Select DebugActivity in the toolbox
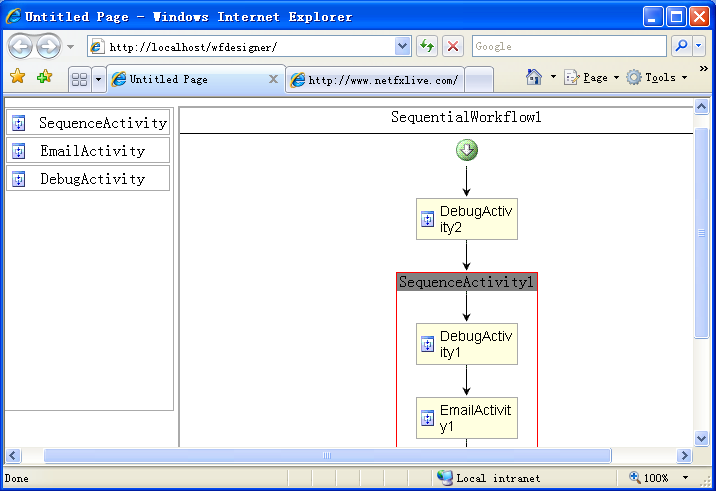Image resolution: width=716 pixels, height=491 pixels. (x=88, y=178)
